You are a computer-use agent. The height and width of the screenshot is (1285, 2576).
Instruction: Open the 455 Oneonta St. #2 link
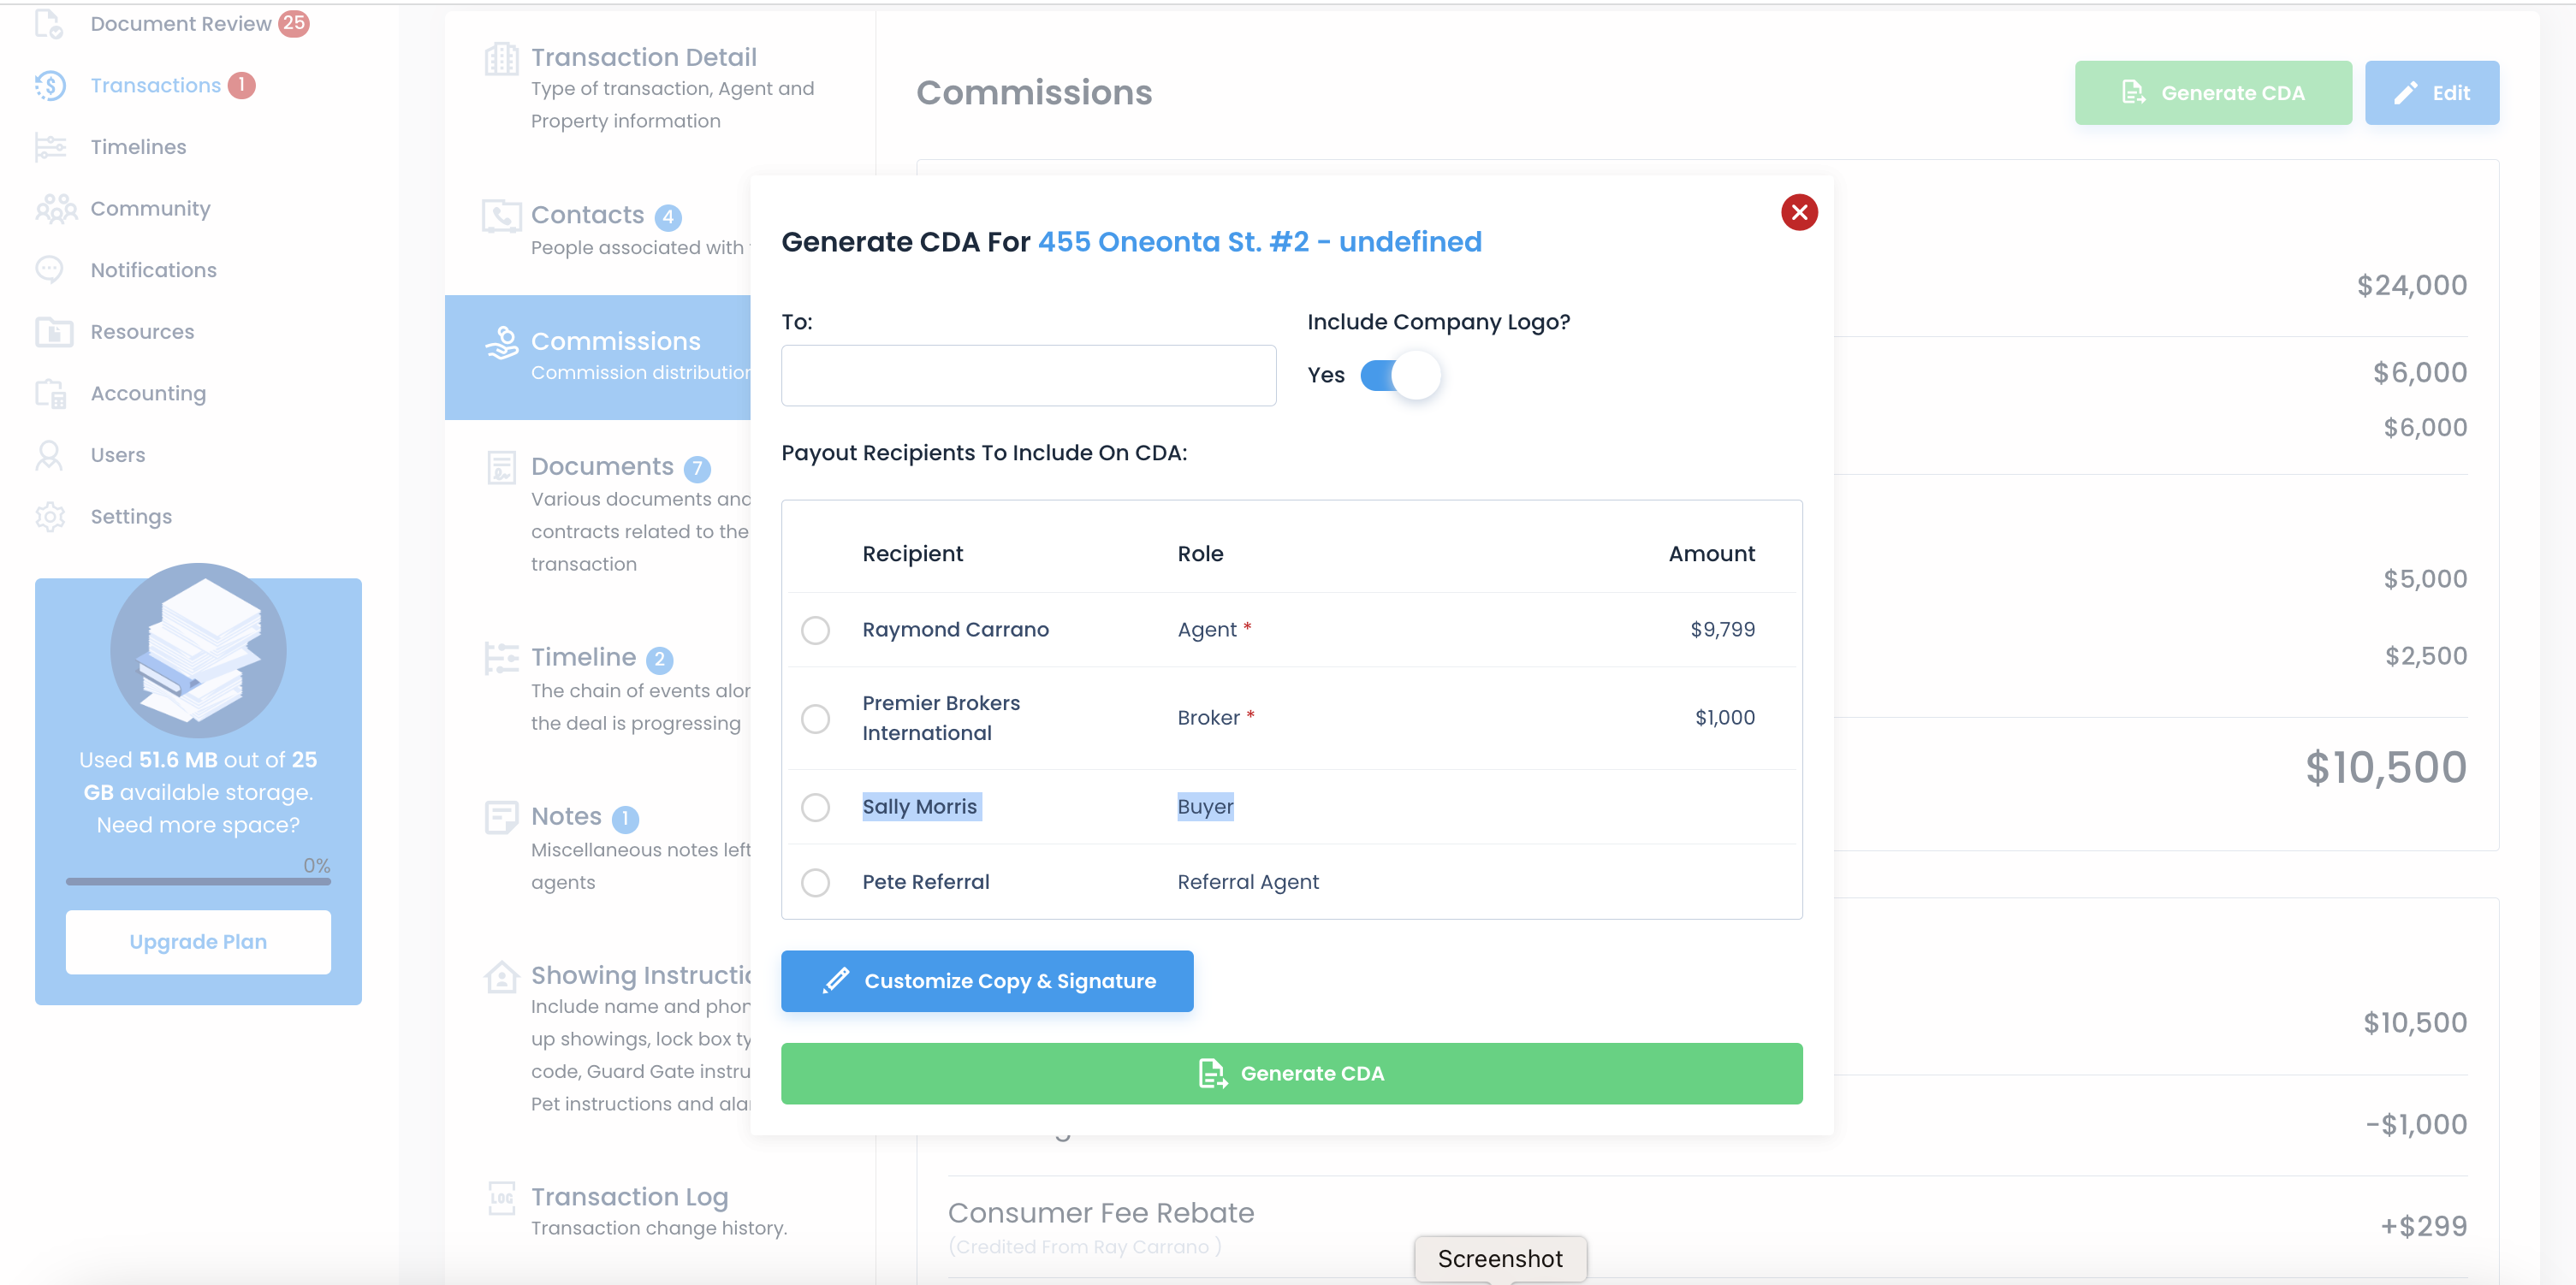[1259, 242]
